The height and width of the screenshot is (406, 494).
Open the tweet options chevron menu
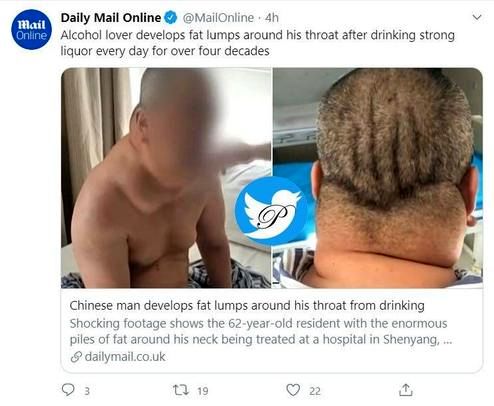click(x=477, y=17)
